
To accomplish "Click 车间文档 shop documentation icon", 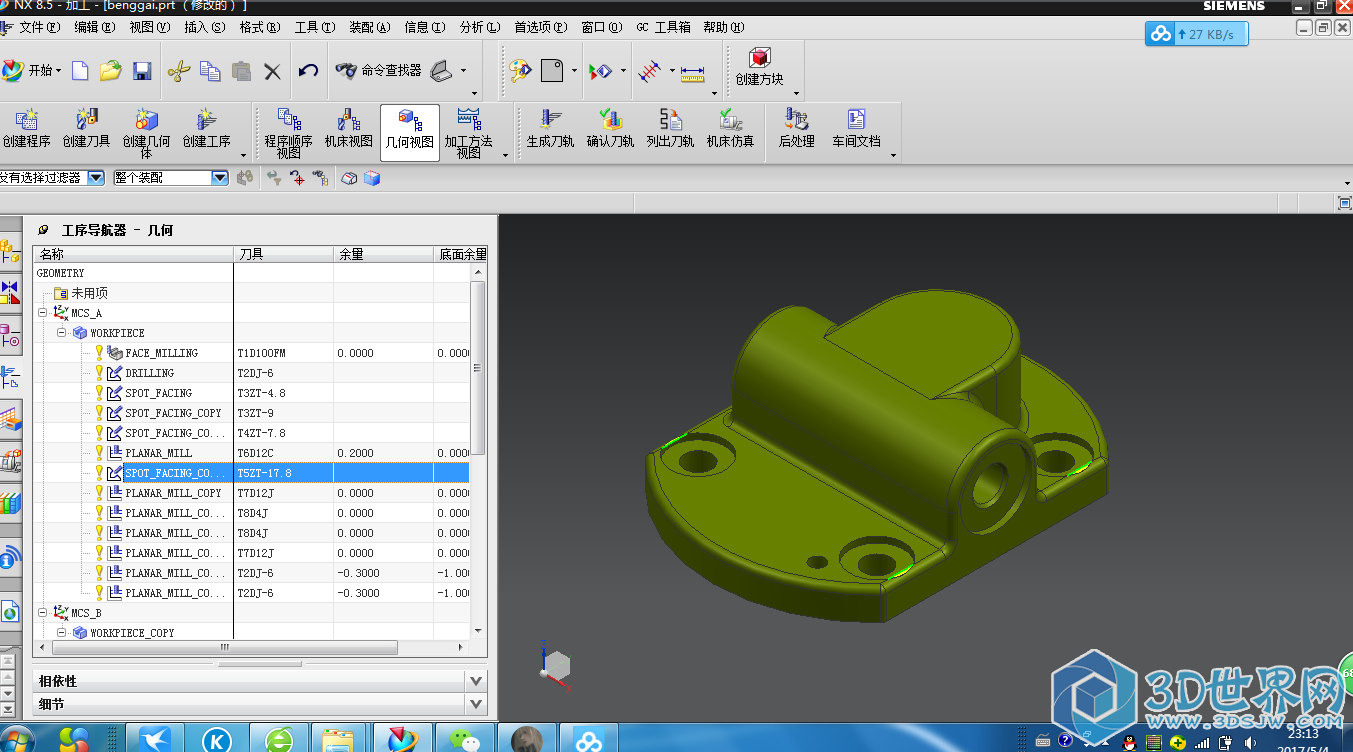I will (857, 129).
